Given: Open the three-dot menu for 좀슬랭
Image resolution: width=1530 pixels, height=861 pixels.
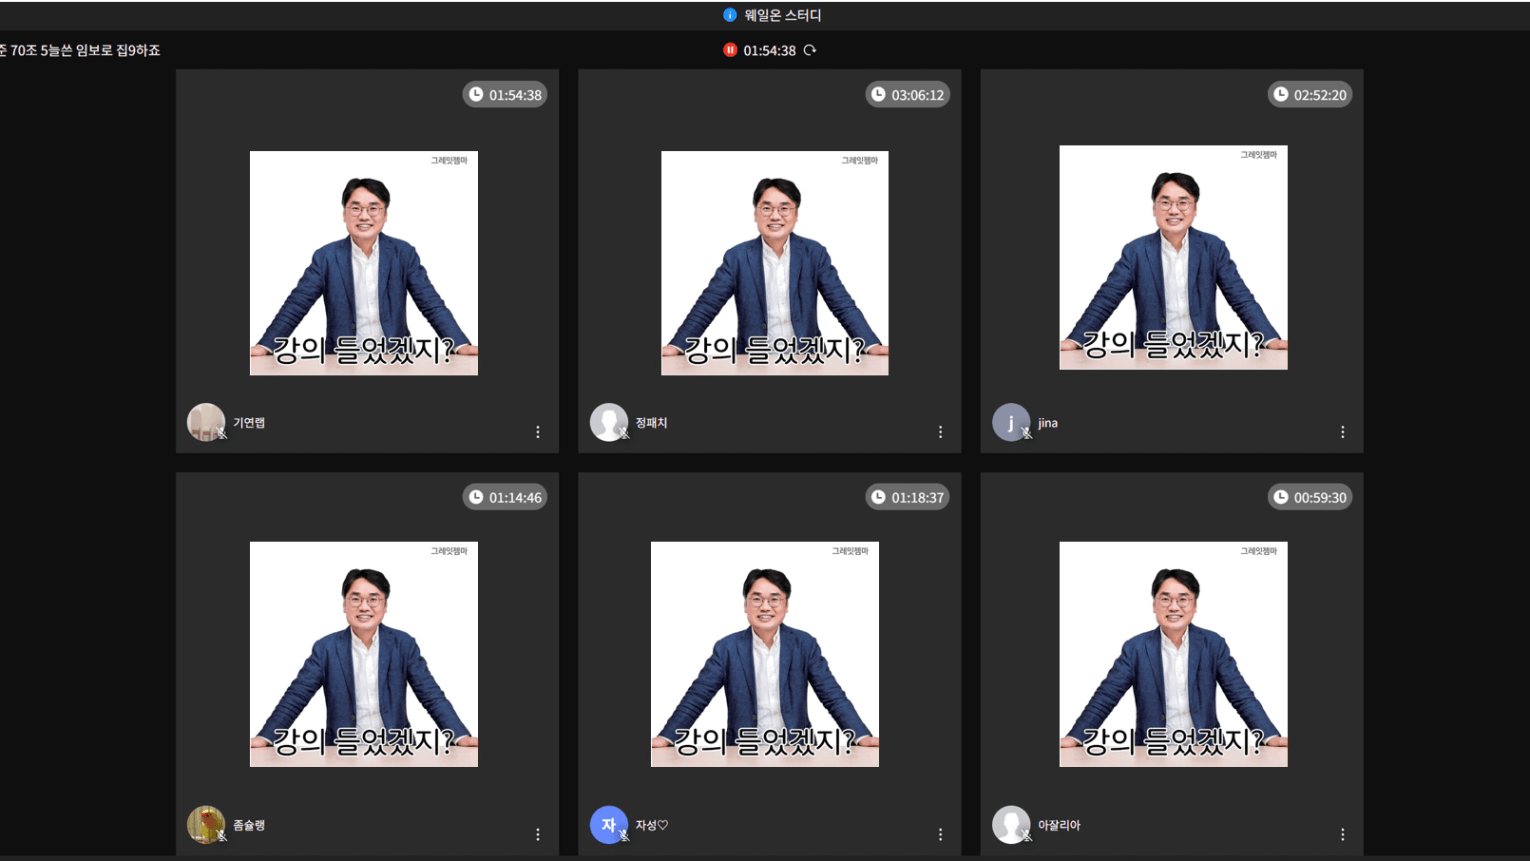Looking at the screenshot, I should point(538,834).
